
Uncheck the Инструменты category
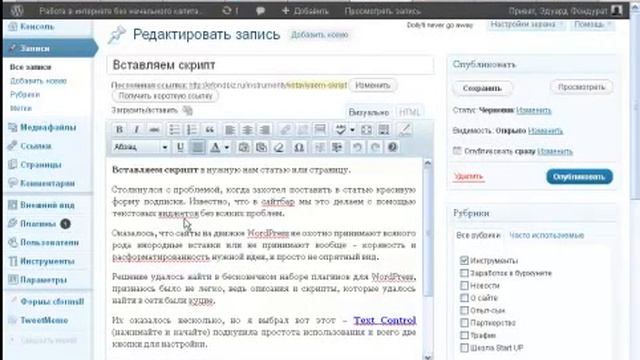click(464, 260)
